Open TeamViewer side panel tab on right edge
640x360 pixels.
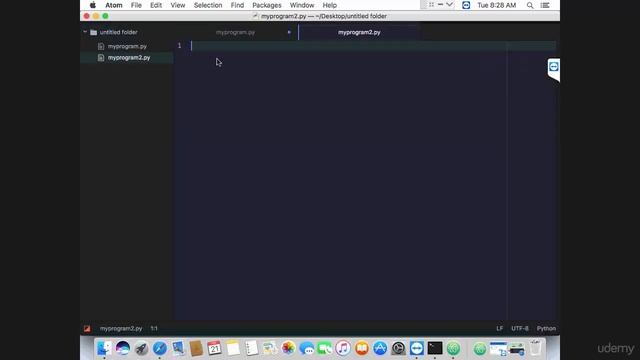553,68
